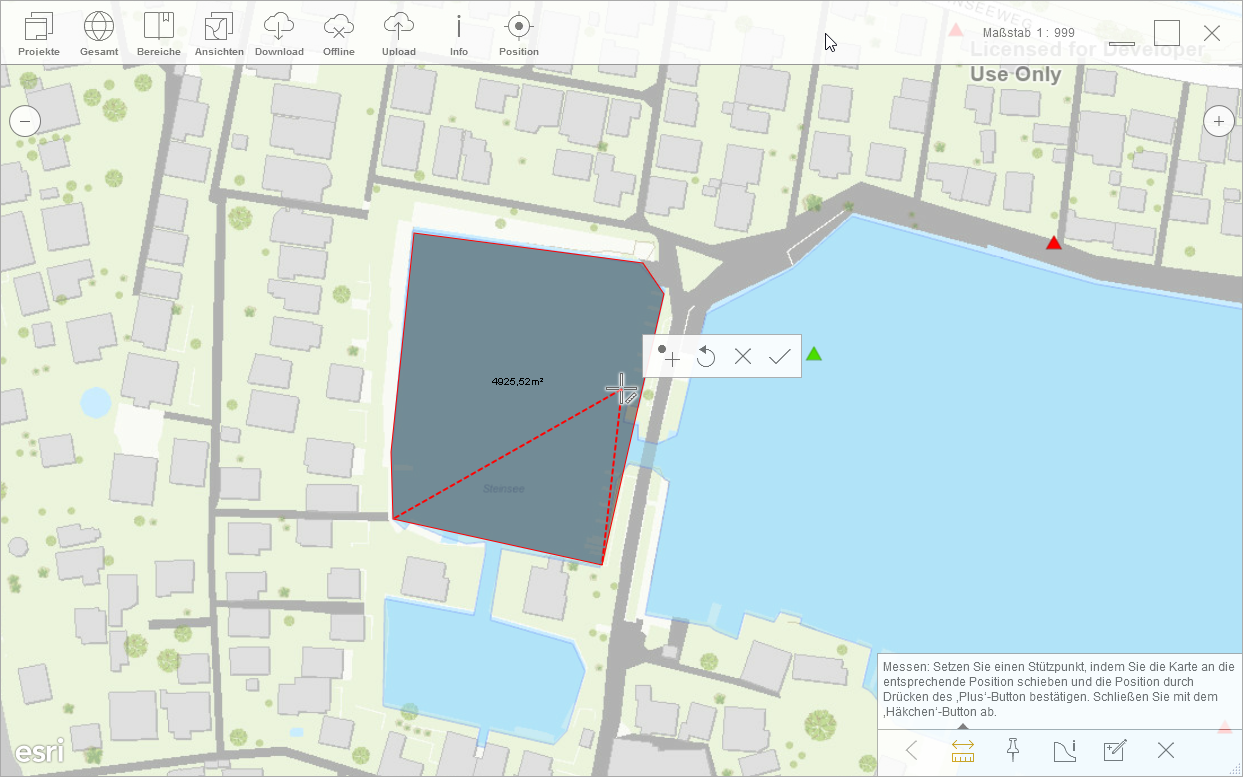Viewport: 1243px width, 777px height.
Task: Select the pushpin marker tool
Action: 1012,750
